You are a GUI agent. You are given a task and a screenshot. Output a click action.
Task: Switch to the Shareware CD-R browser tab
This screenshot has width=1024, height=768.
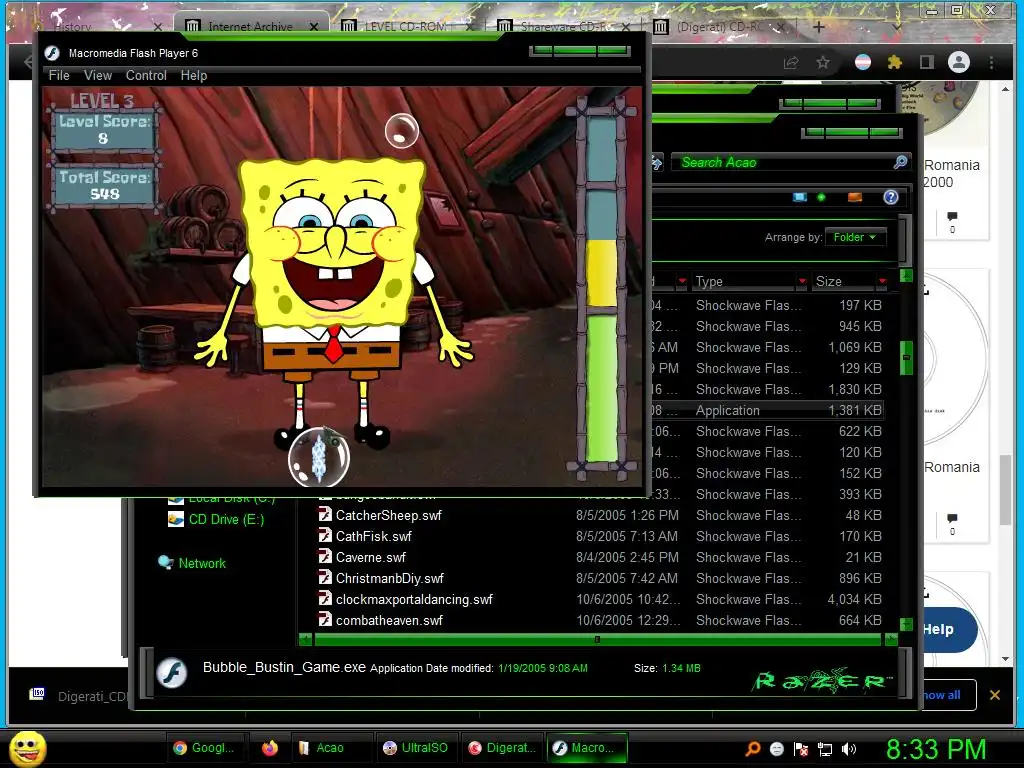[x=563, y=26]
